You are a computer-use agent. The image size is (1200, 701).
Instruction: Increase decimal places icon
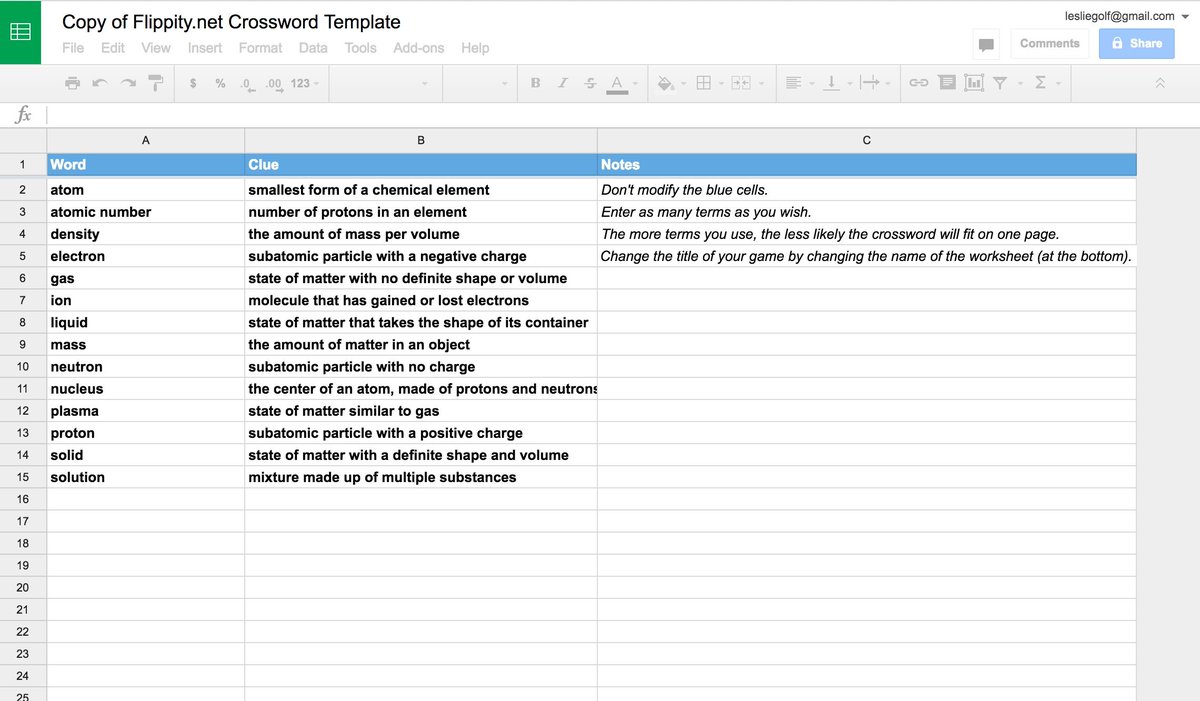[x=274, y=83]
